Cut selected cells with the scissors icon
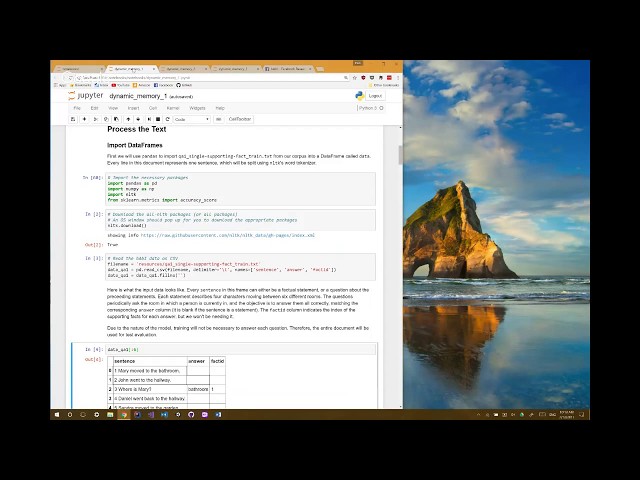640x480 pixels. (96, 119)
